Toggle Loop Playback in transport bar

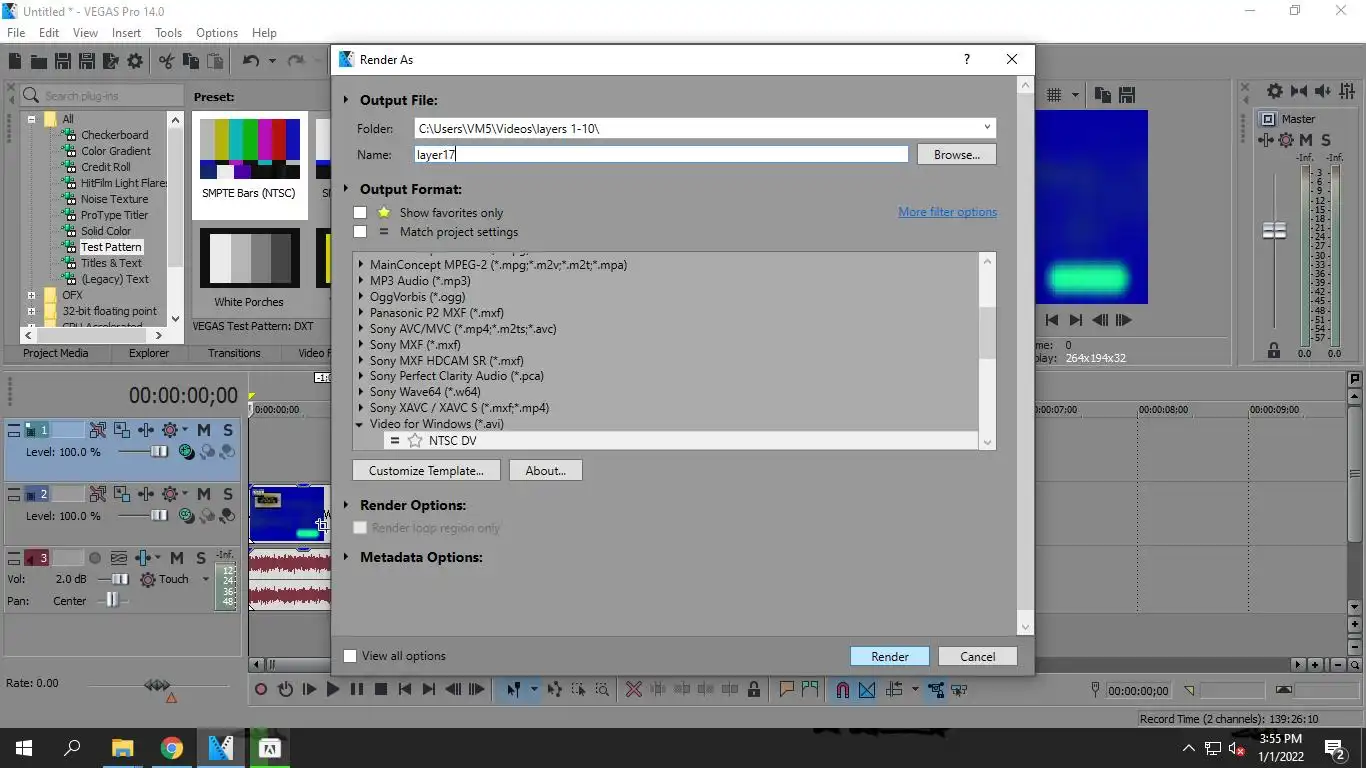(x=285, y=689)
